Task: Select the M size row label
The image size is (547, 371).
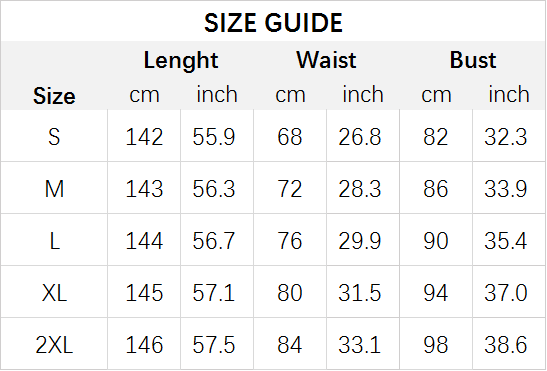Action: coord(54,189)
